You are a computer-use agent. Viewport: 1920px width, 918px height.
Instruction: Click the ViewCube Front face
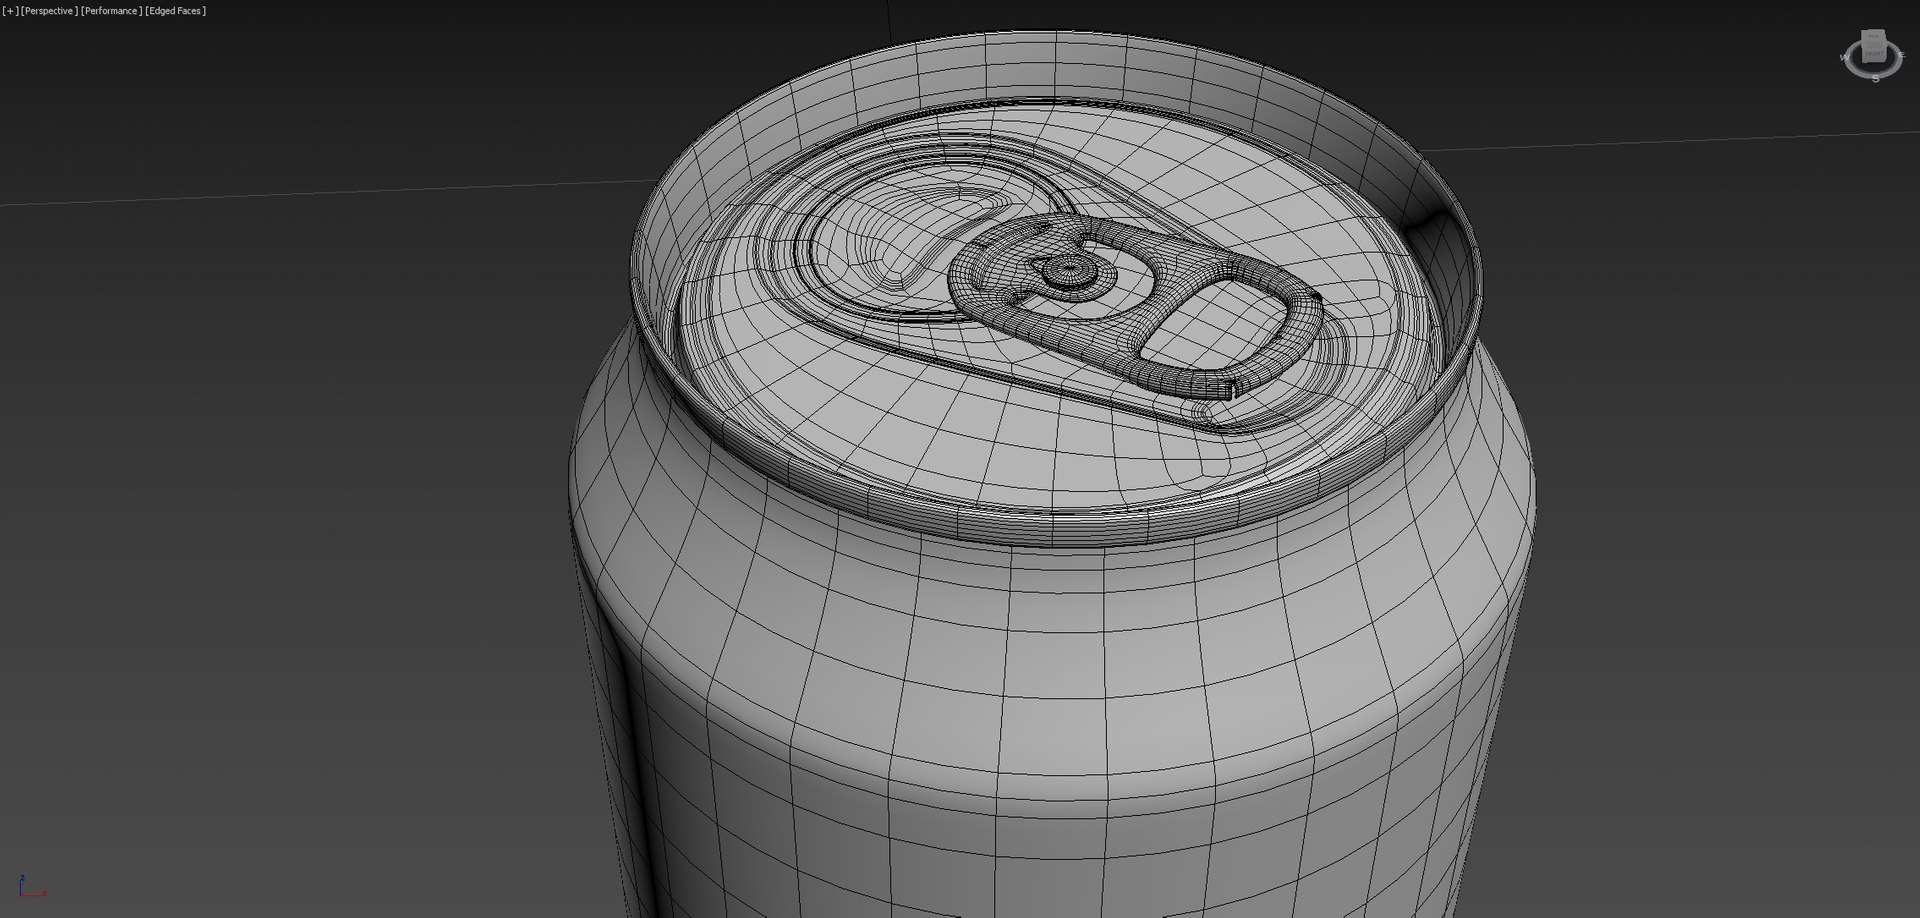click(x=1873, y=54)
